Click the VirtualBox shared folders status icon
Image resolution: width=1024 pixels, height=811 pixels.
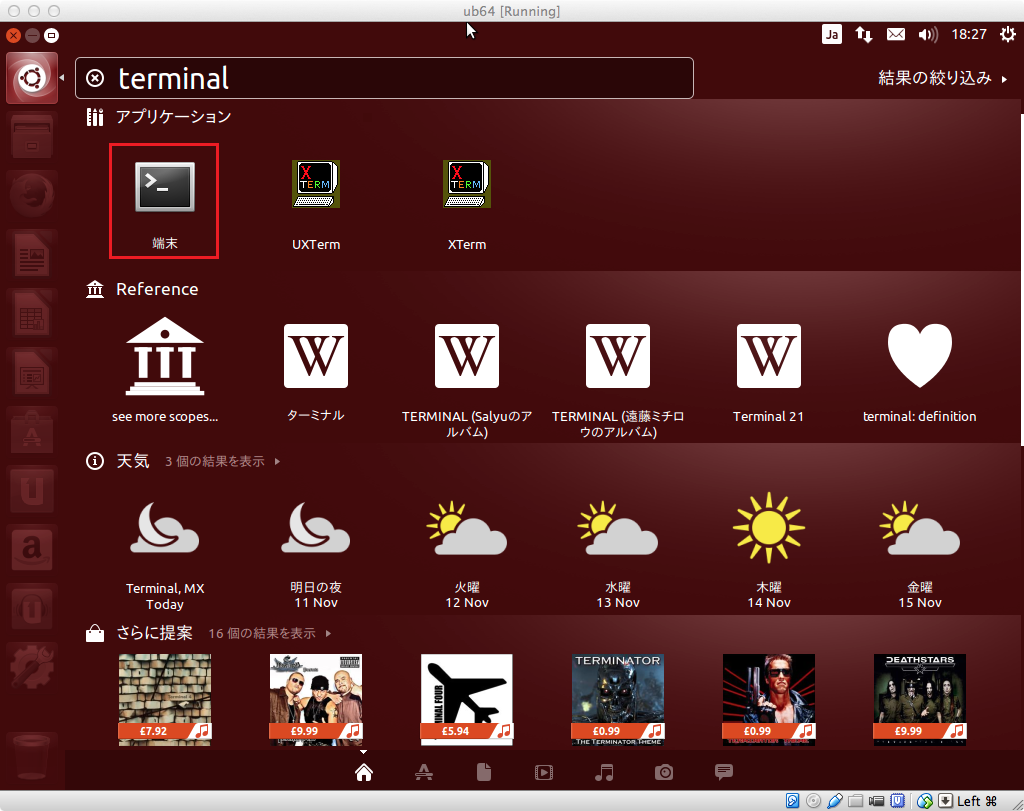[856, 801]
